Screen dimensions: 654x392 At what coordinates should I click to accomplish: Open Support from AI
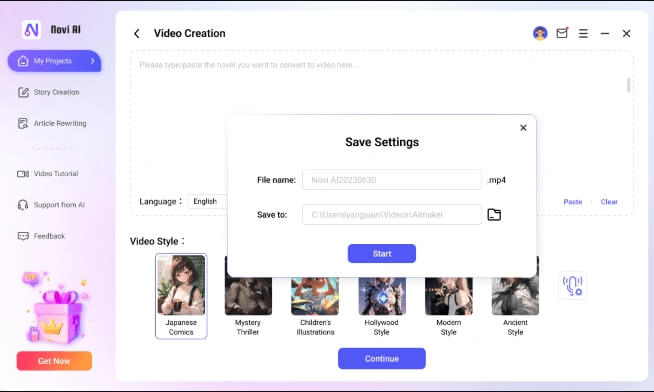click(x=51, y=205)
